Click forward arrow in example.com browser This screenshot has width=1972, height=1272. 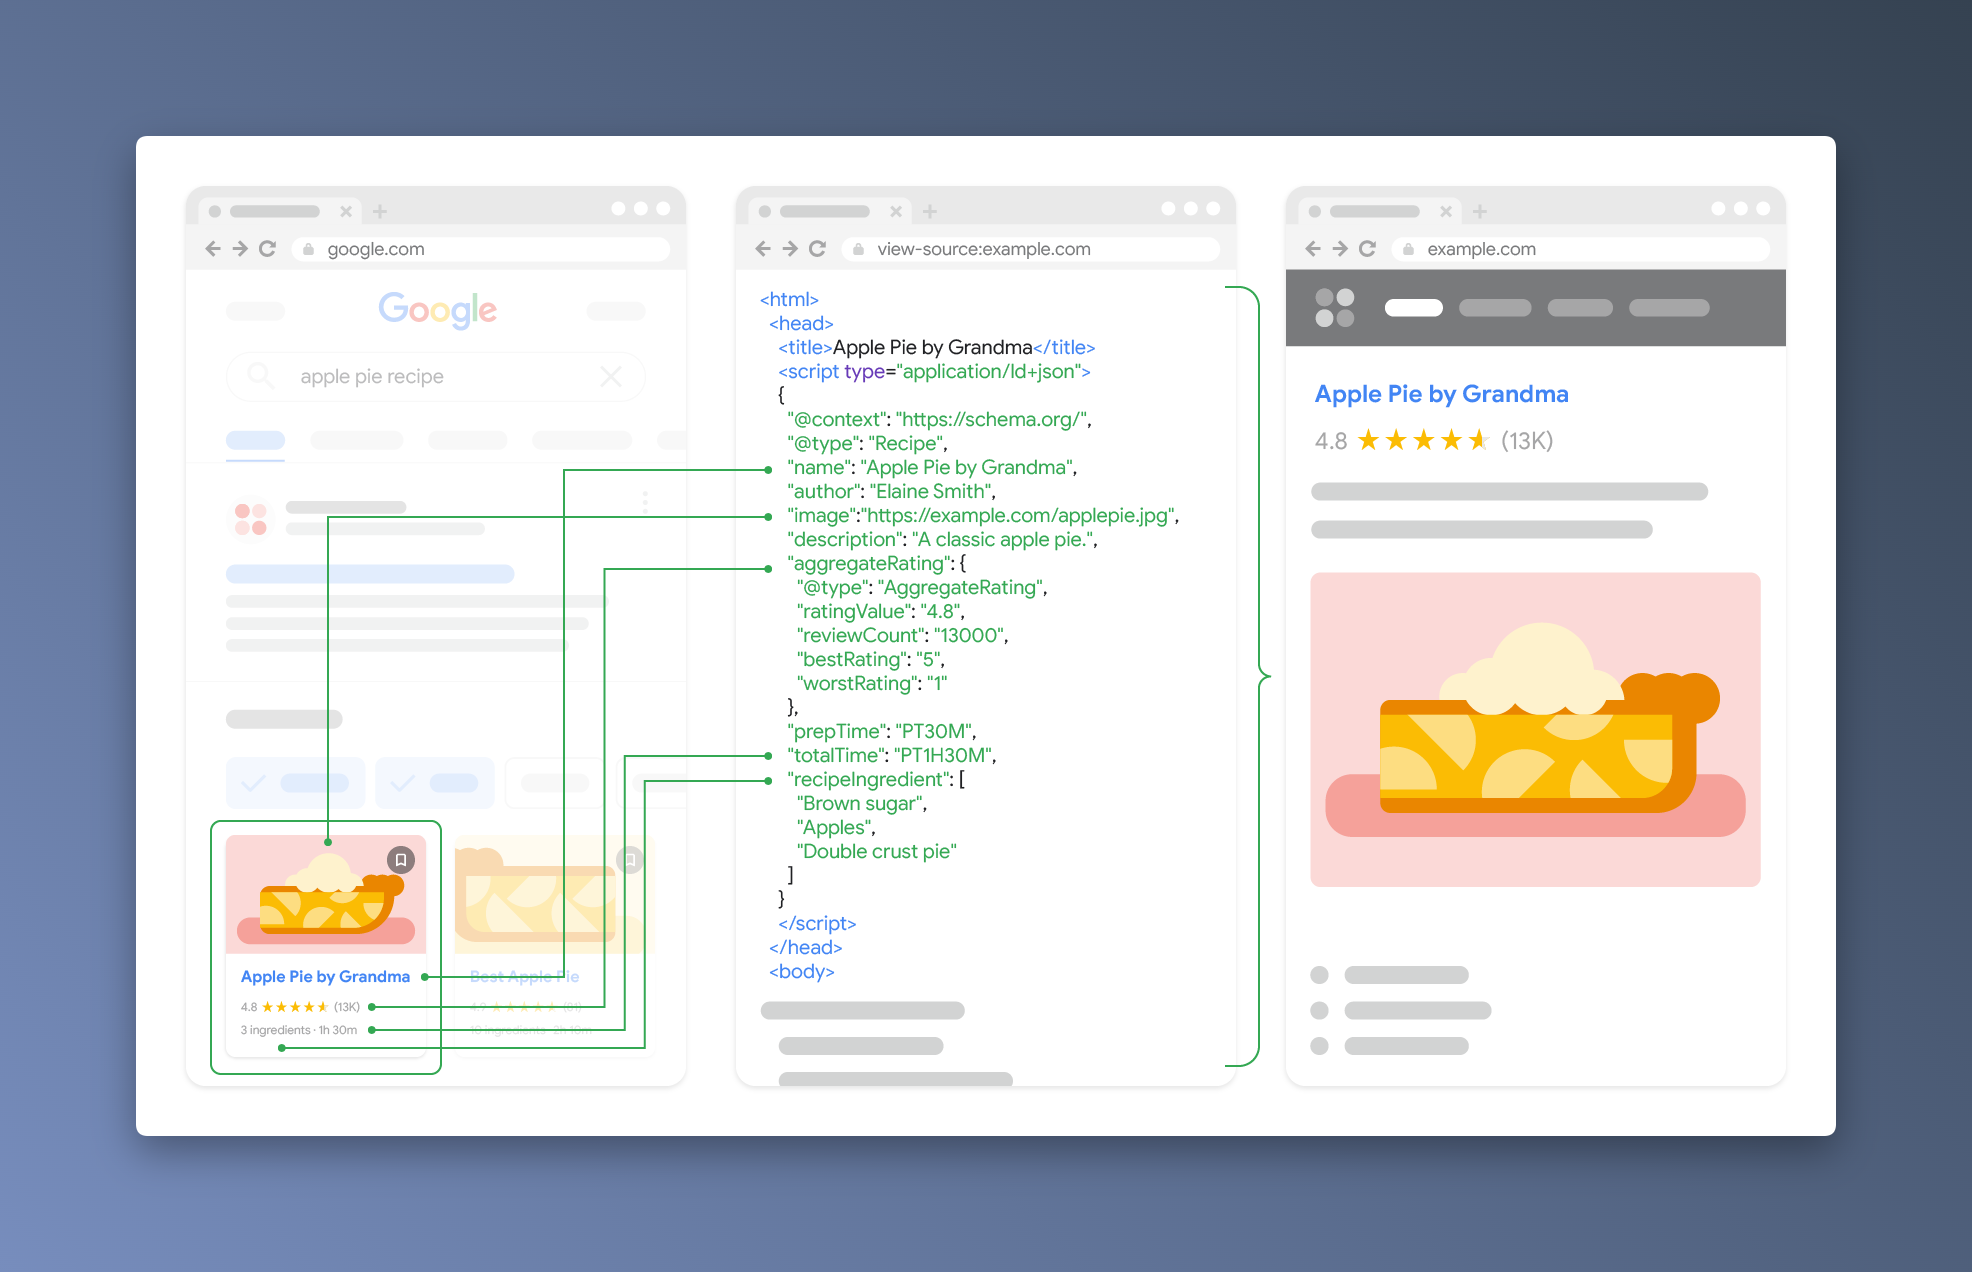tap(1340, 249)
